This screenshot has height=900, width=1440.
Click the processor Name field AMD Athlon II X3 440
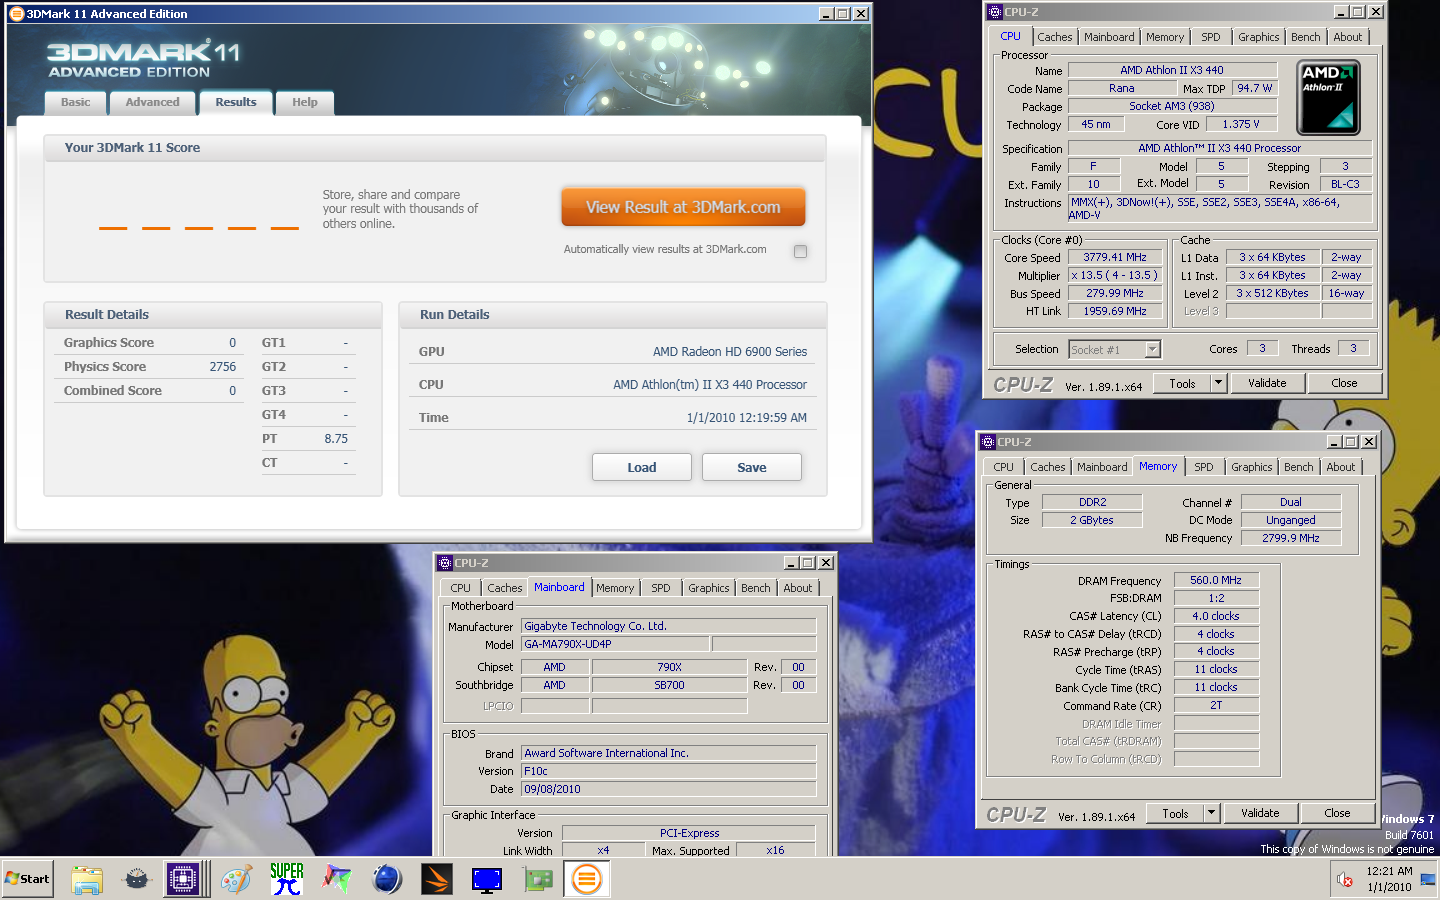coord(1172,70)
